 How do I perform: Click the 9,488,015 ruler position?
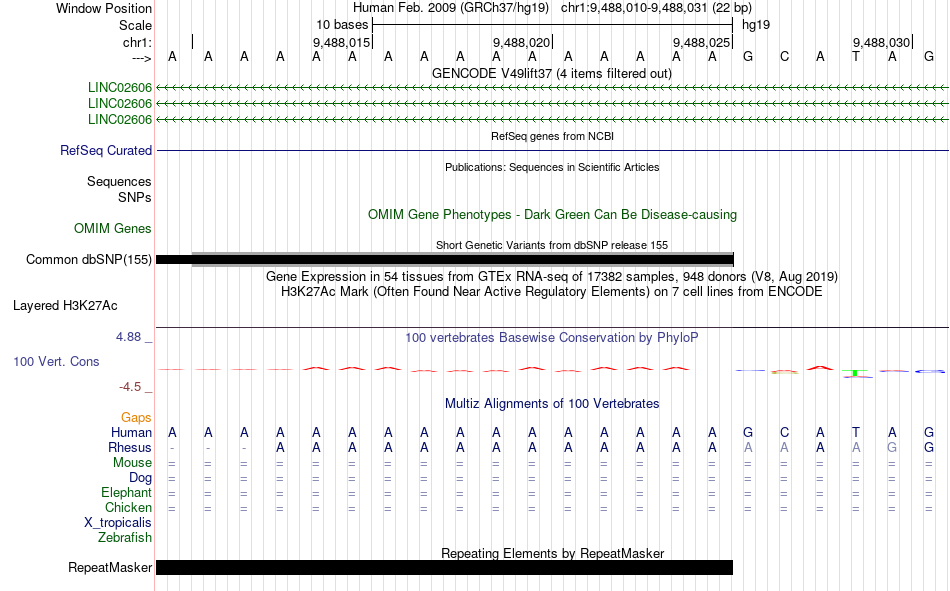point(341,42)
